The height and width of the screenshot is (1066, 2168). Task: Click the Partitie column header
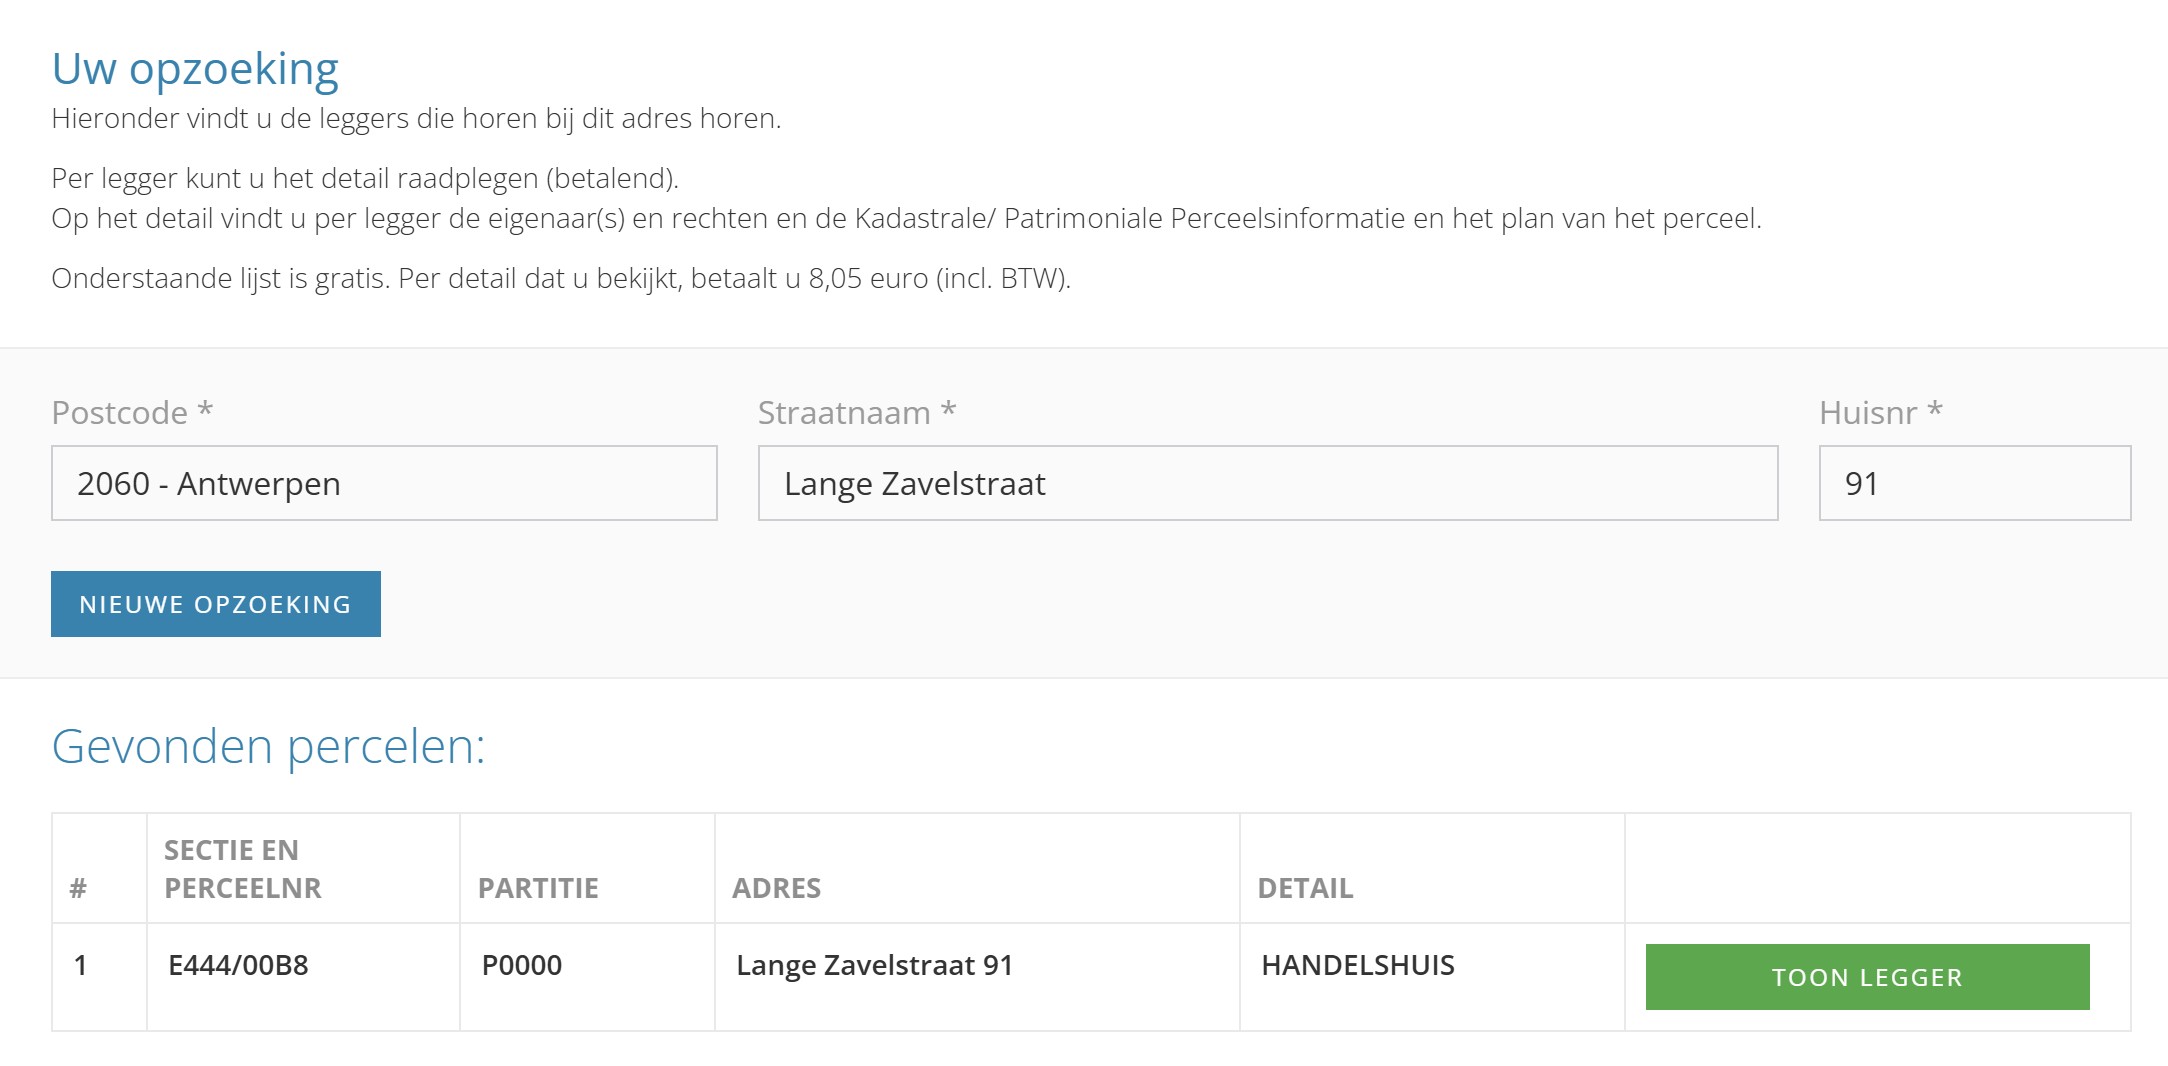(x=538, y=887)
